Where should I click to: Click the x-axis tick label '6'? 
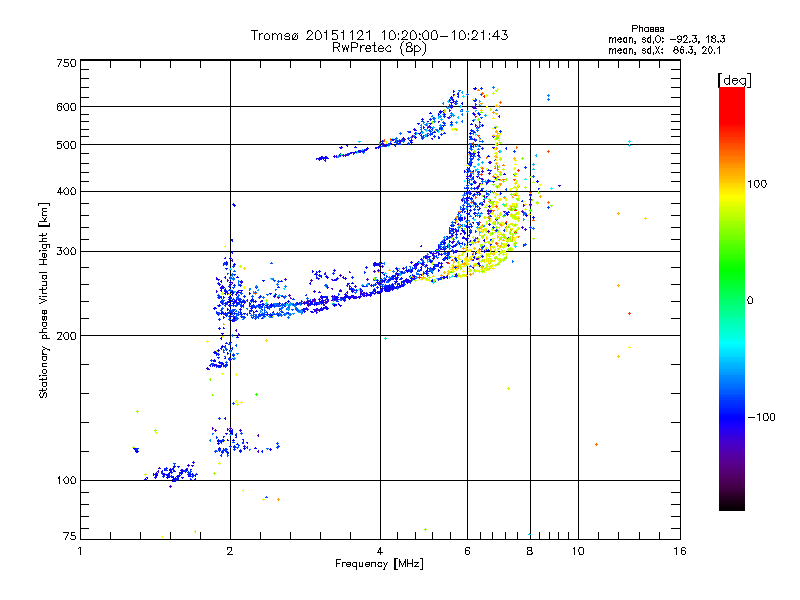click(x=467, y=551)
